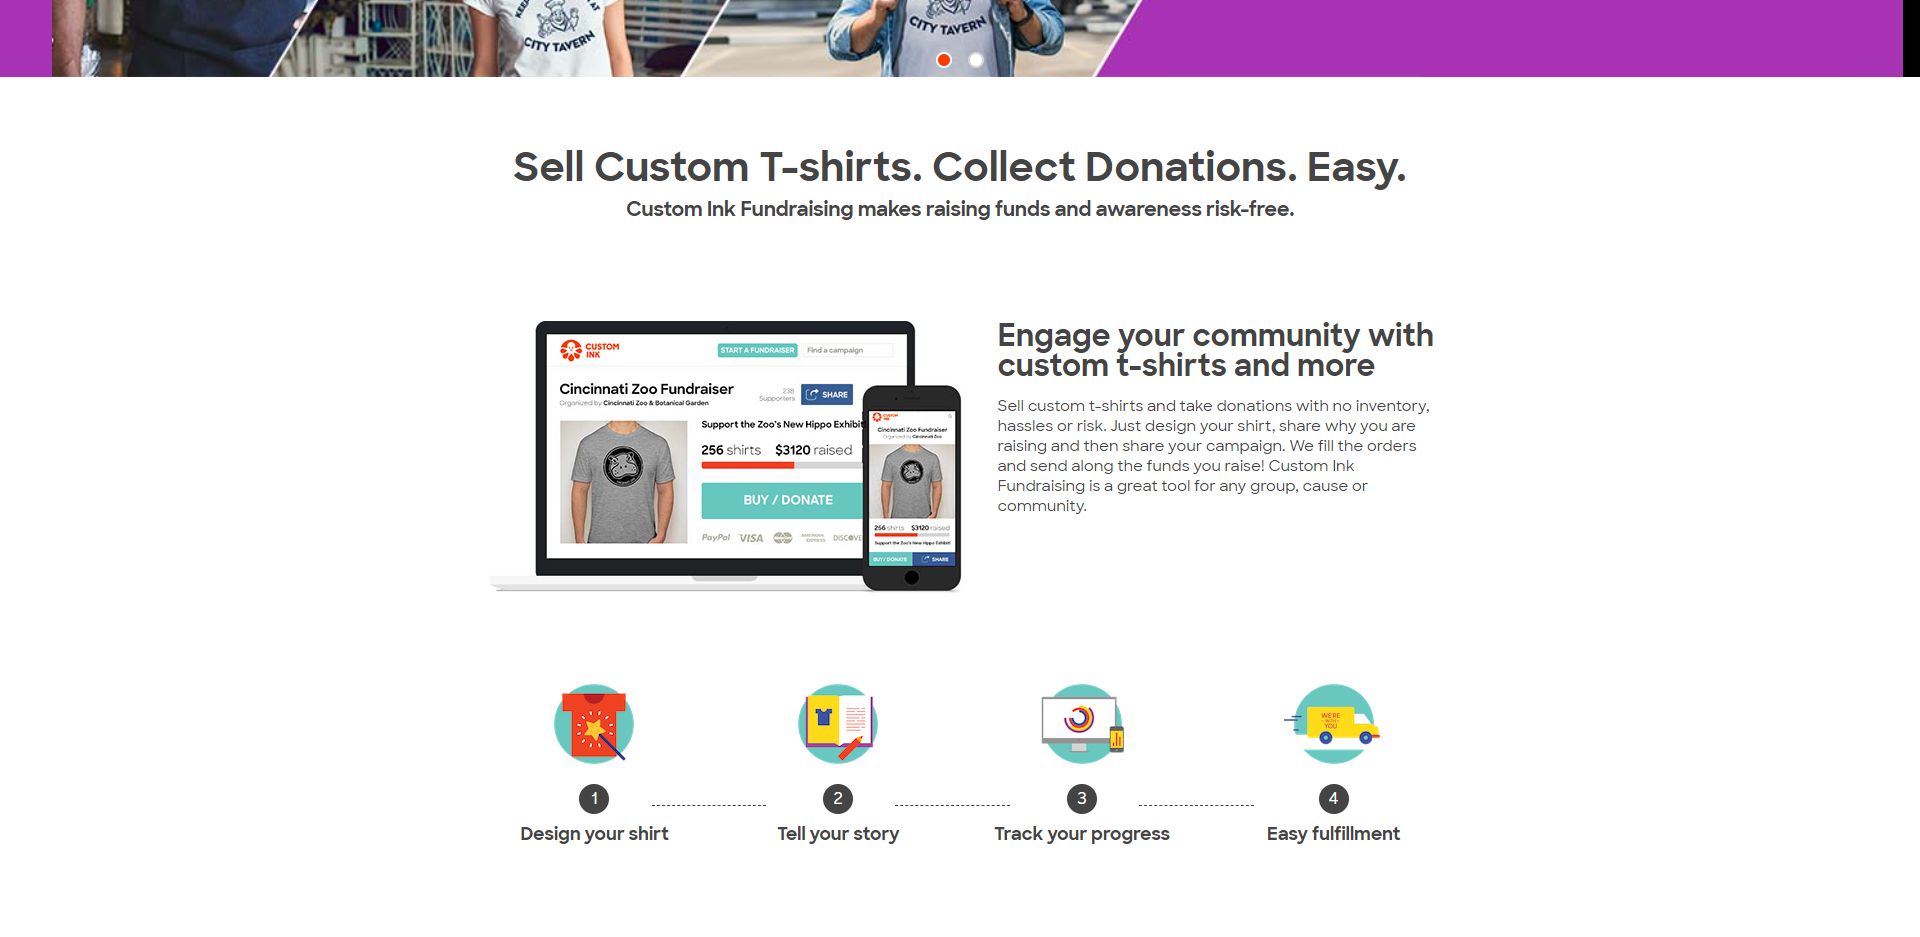The height and width of the screenshot is (937, 1920).
Task: Click the Buy / Donate button
Action: coord(786,500)
